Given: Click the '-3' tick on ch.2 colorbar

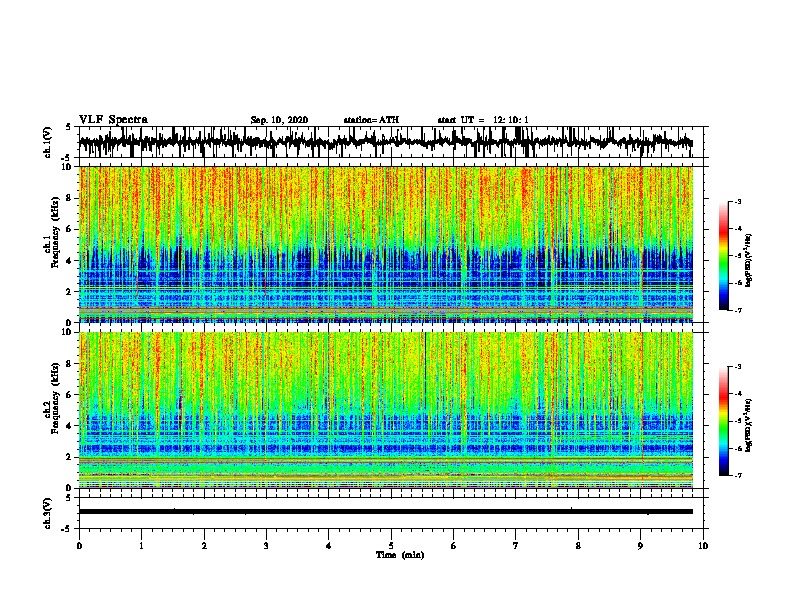Looking at the screenshot, I should pyautogui.click(x=737, y=367).
